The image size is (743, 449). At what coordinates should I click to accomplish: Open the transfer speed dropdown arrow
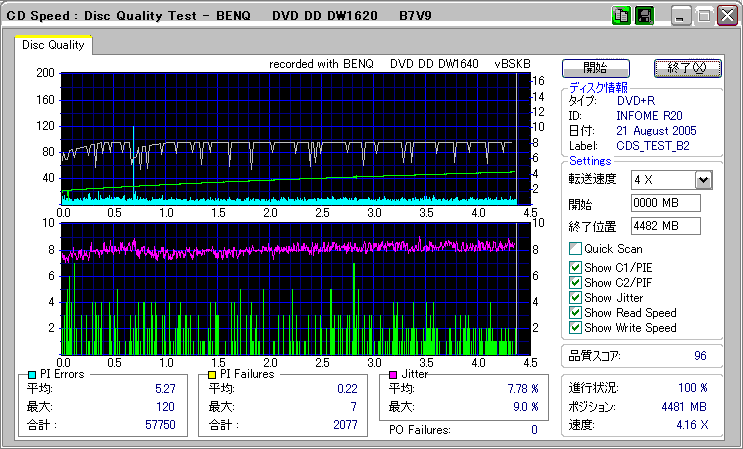703,179
